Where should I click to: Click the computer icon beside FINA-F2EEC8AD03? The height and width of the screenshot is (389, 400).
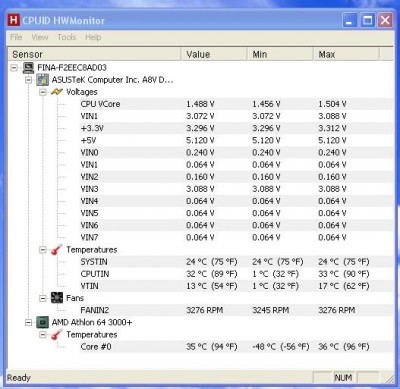[x=29, y=68]
